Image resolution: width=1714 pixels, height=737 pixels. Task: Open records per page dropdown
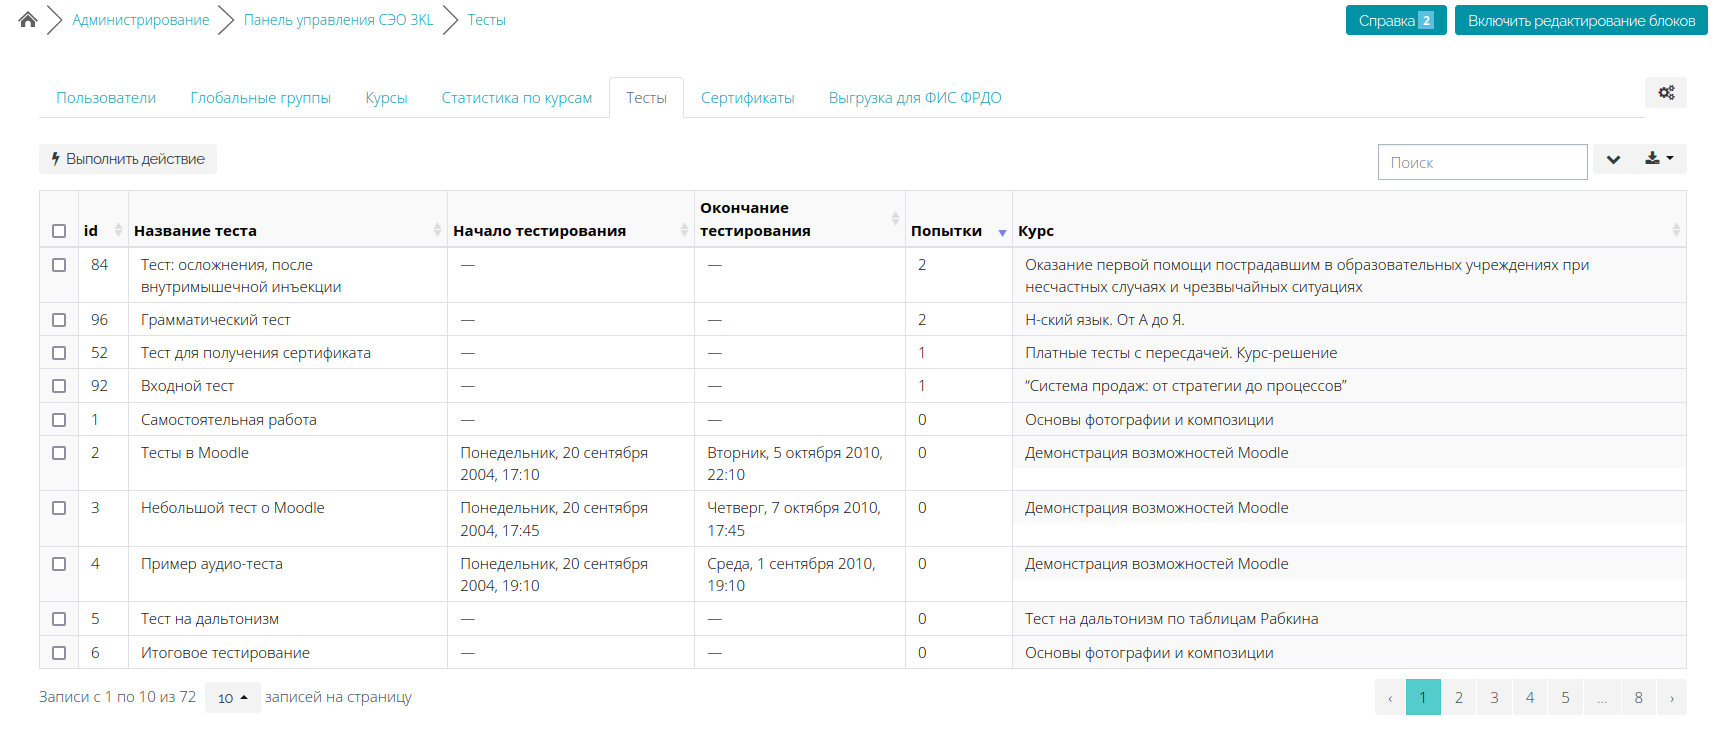pos(232,698)
